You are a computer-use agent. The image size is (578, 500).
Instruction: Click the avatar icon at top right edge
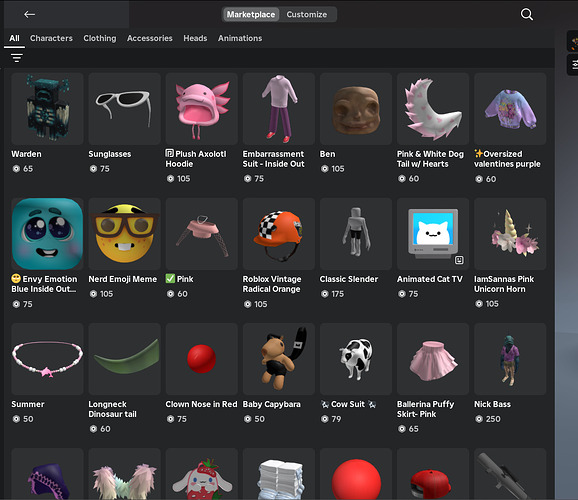pos(574,41)
